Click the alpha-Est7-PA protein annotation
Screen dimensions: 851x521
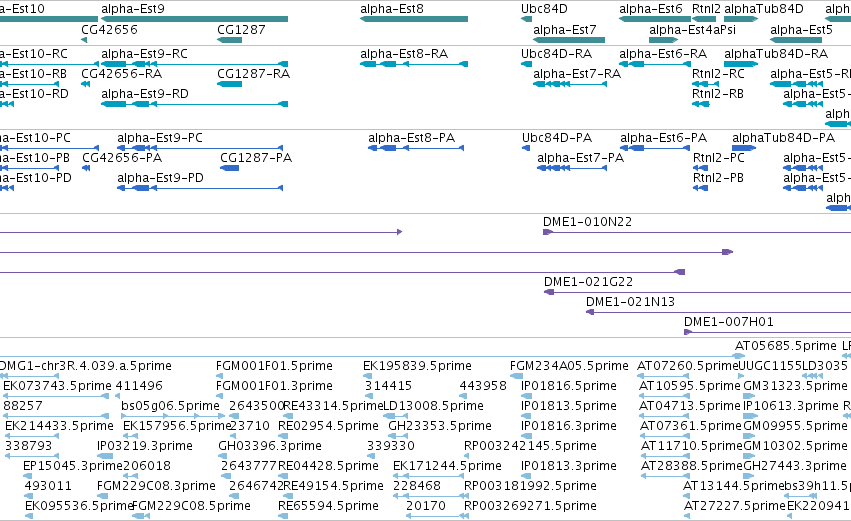coord(572,168)
